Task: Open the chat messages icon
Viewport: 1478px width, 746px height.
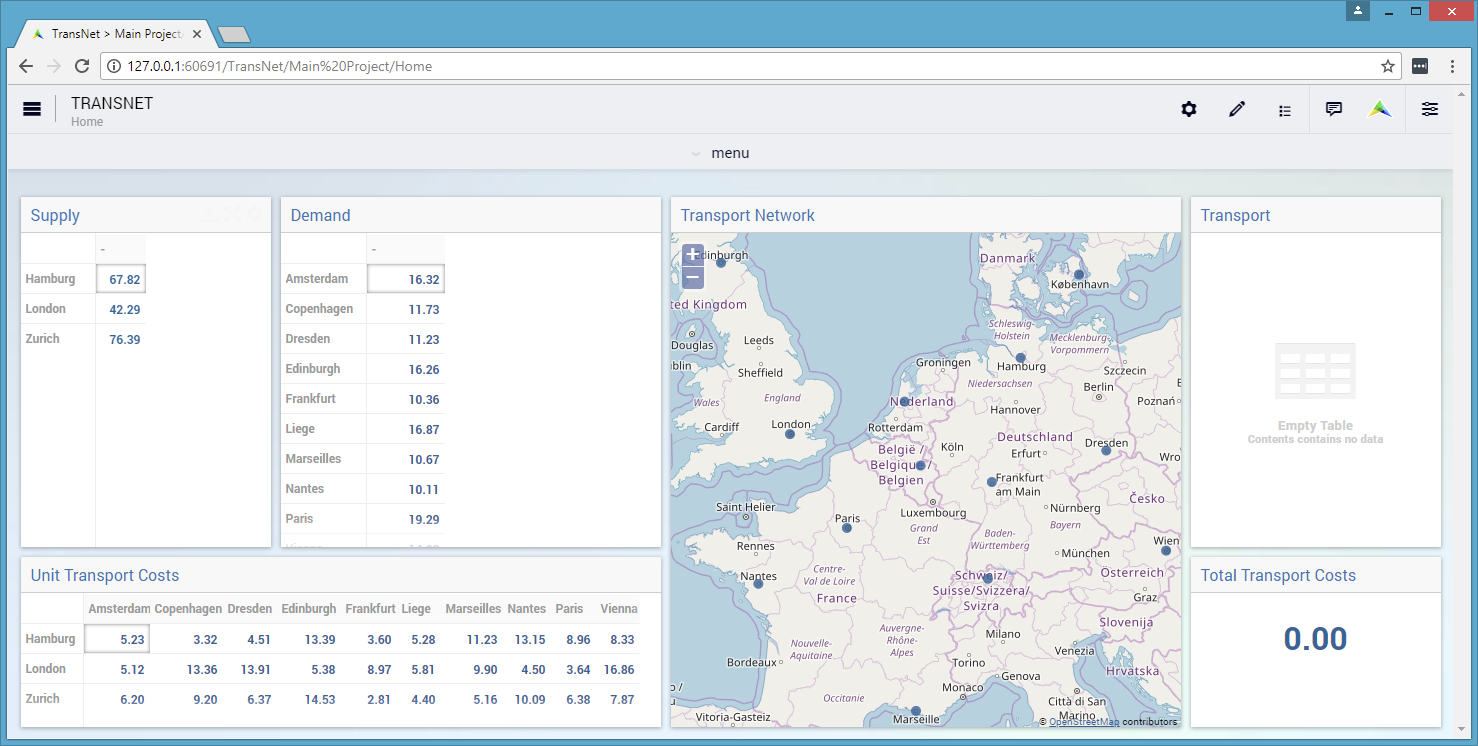Action: [1333, 109]
